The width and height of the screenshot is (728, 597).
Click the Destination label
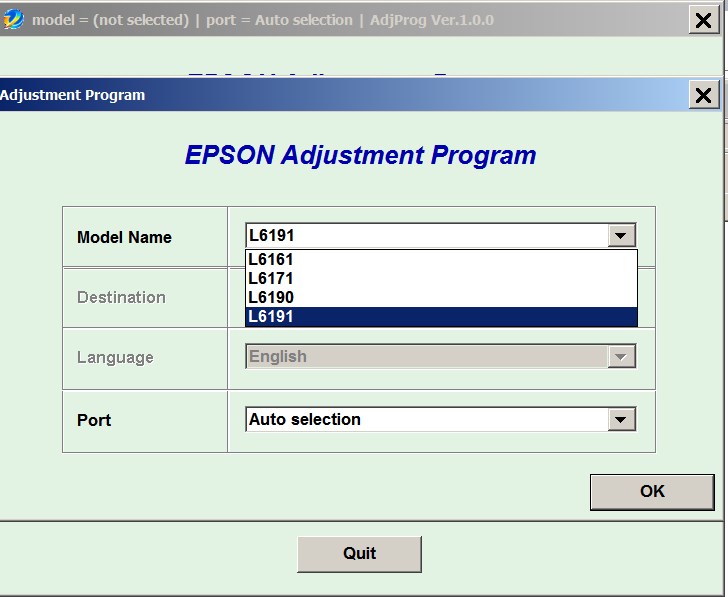coord(121,298)
